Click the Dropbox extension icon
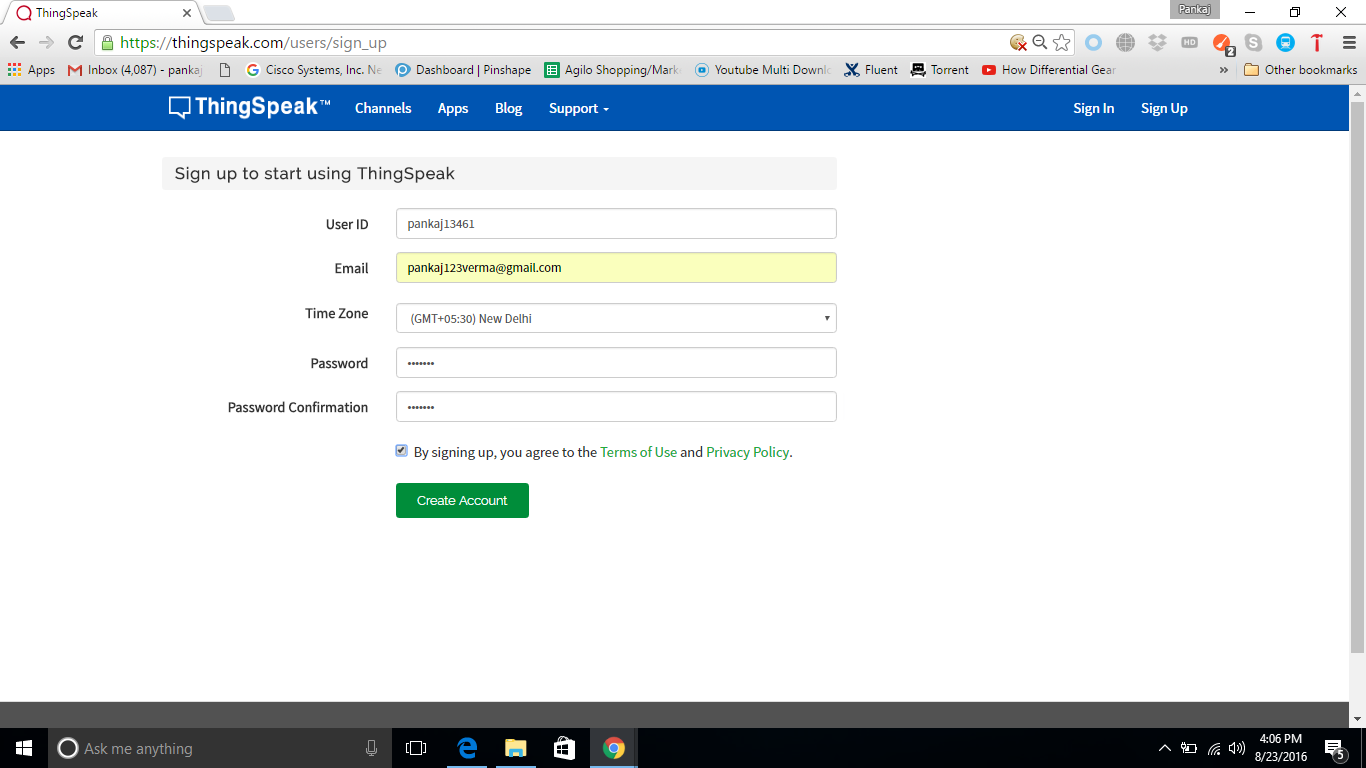 pos(1157,42)
